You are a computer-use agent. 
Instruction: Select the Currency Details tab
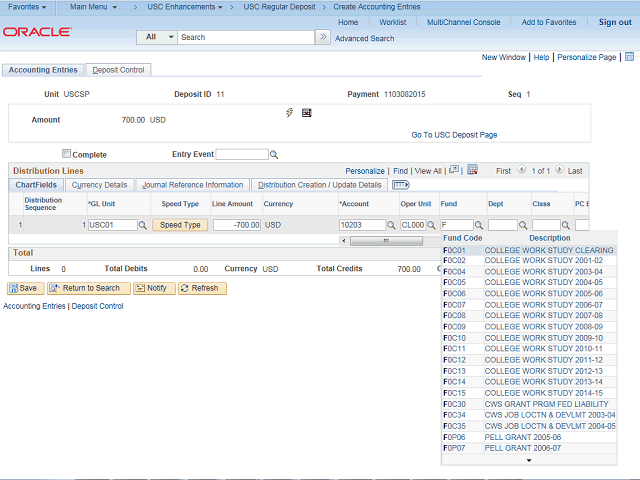tap(100, 185)
